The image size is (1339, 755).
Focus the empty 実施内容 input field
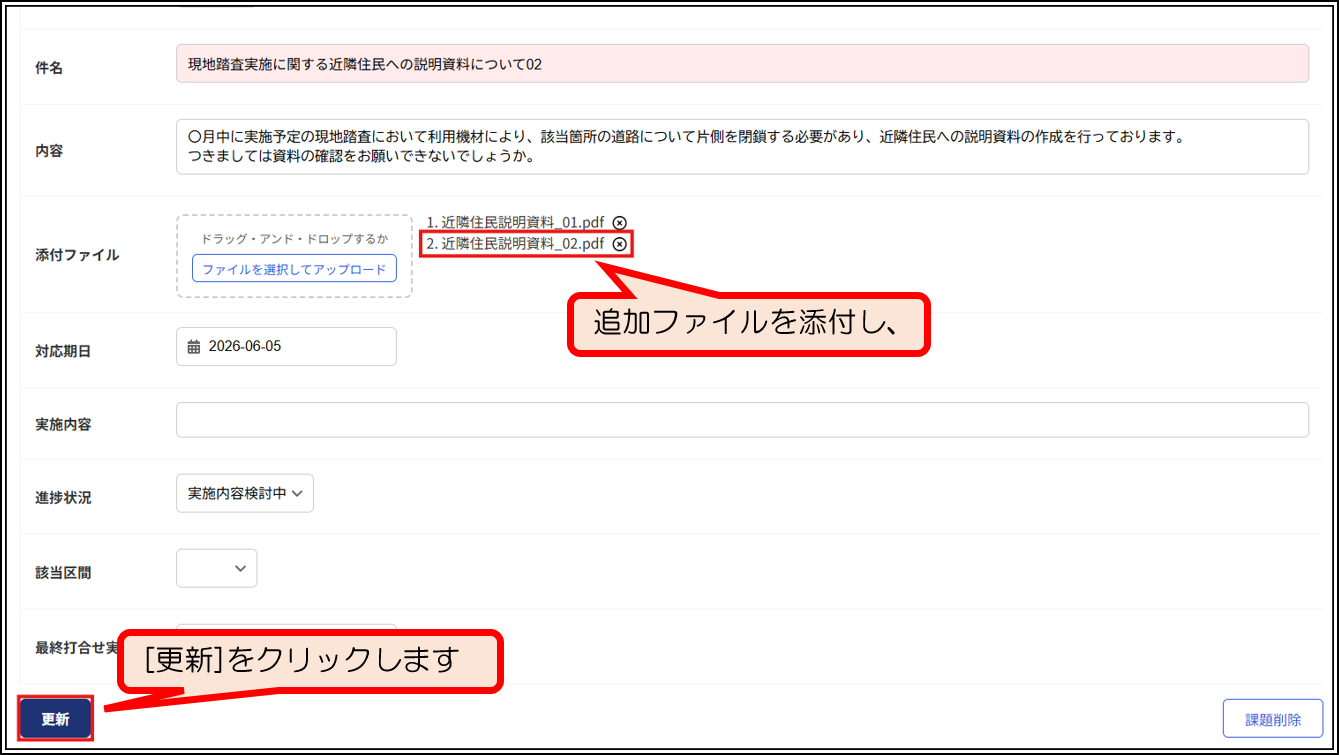coord(742,420)
